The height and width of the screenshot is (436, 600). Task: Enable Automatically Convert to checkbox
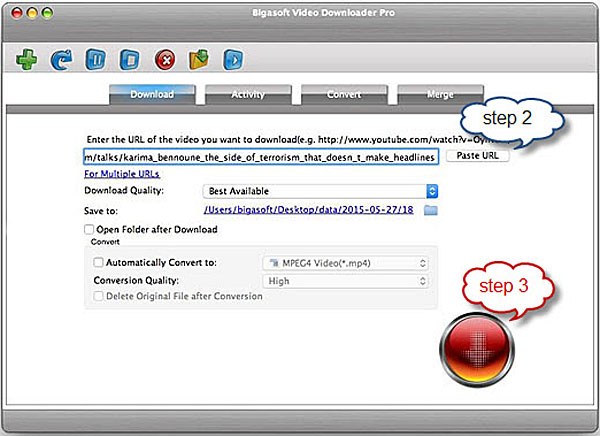98,262
